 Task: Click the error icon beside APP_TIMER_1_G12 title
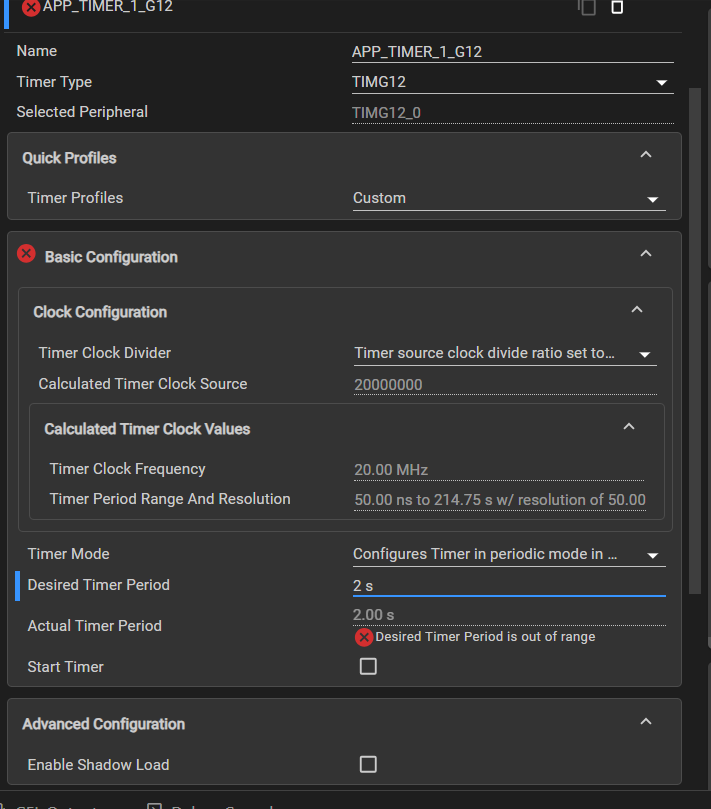tap(30, 8)
